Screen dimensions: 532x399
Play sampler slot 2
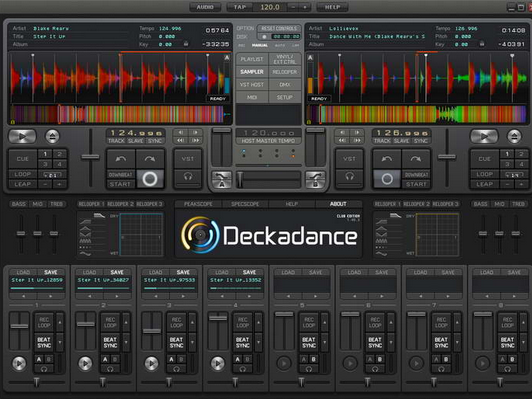[x=85, y=363]
